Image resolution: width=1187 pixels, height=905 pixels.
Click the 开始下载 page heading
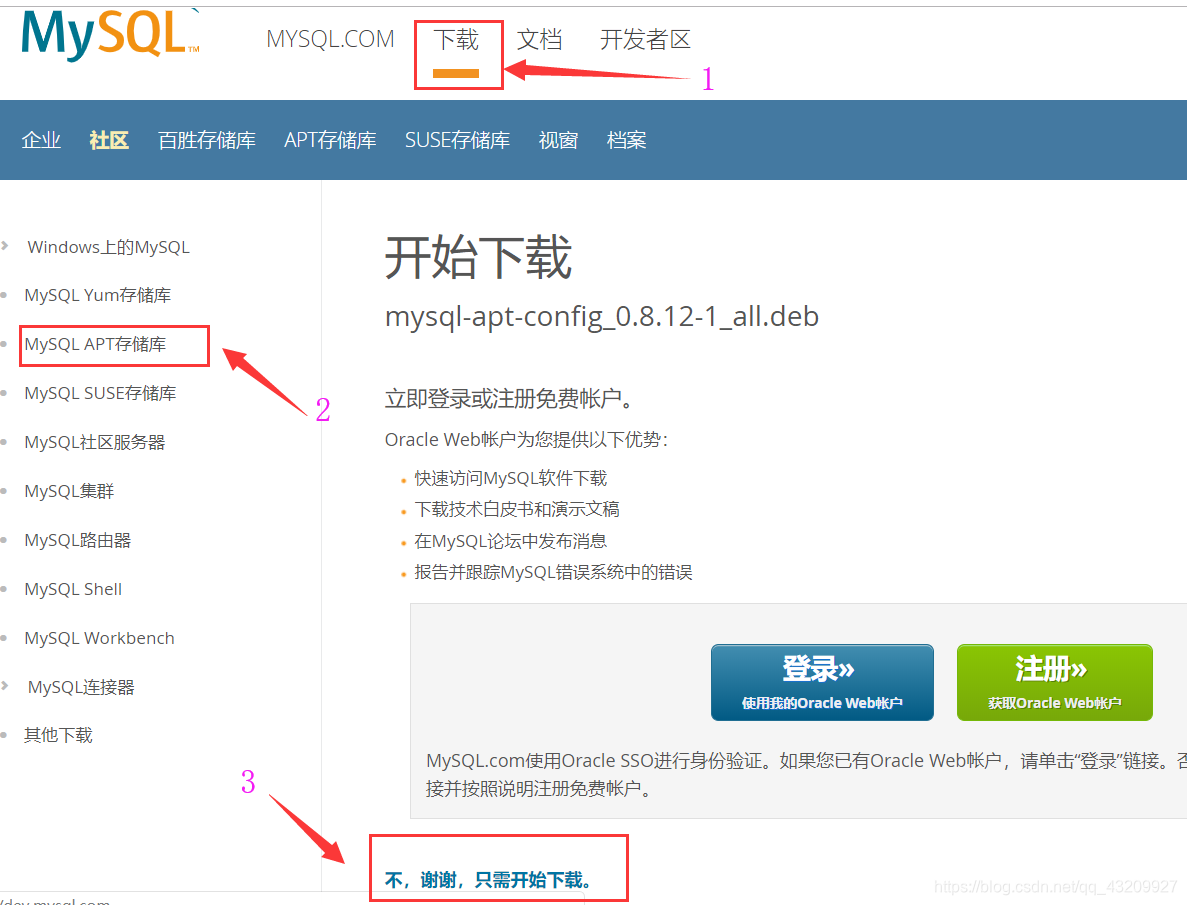coord(478,257)
